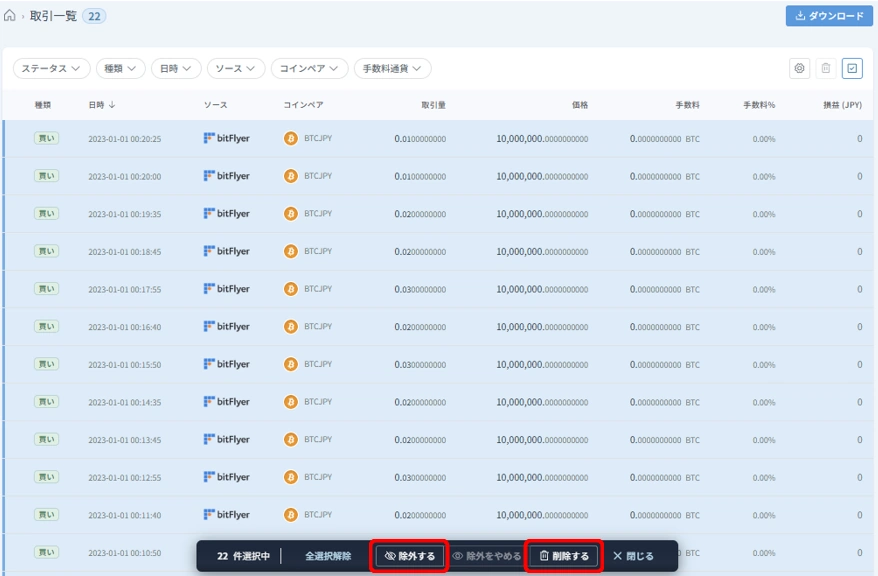Sort by 日時 column header
Viewport: 878px width, 576px height.
(102, 105)
